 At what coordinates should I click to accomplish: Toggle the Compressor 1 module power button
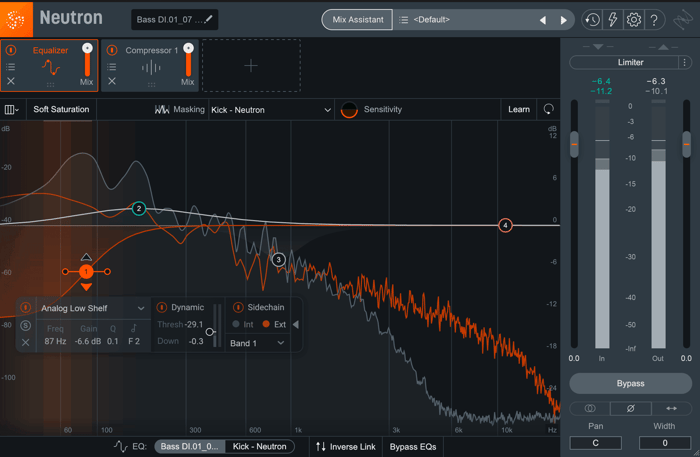click(112, 50)
